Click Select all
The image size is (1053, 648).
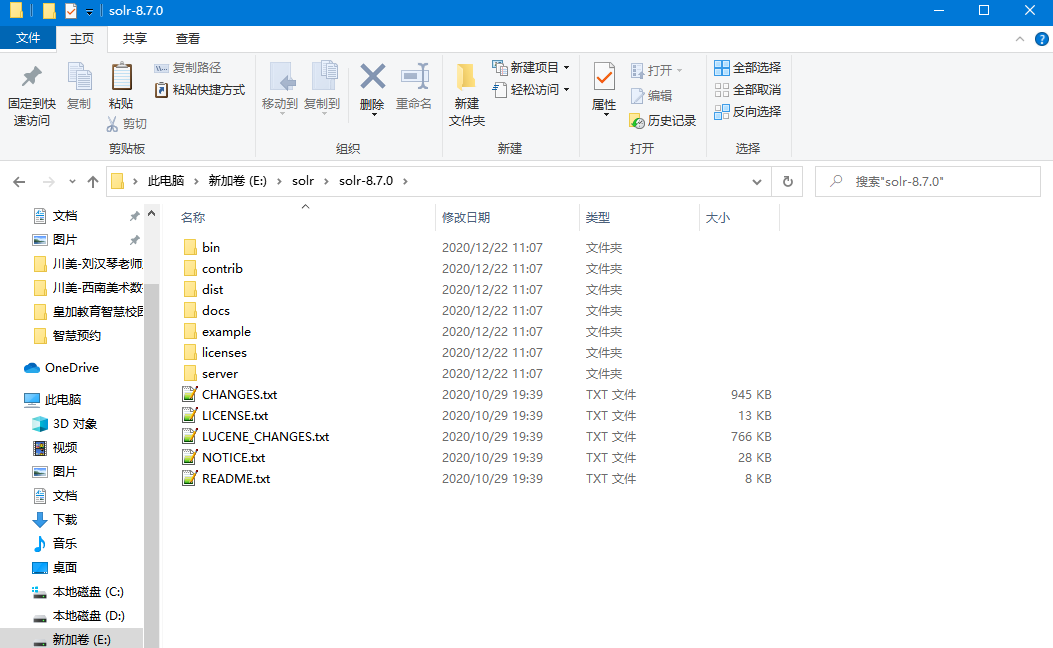tap(747, 67)
